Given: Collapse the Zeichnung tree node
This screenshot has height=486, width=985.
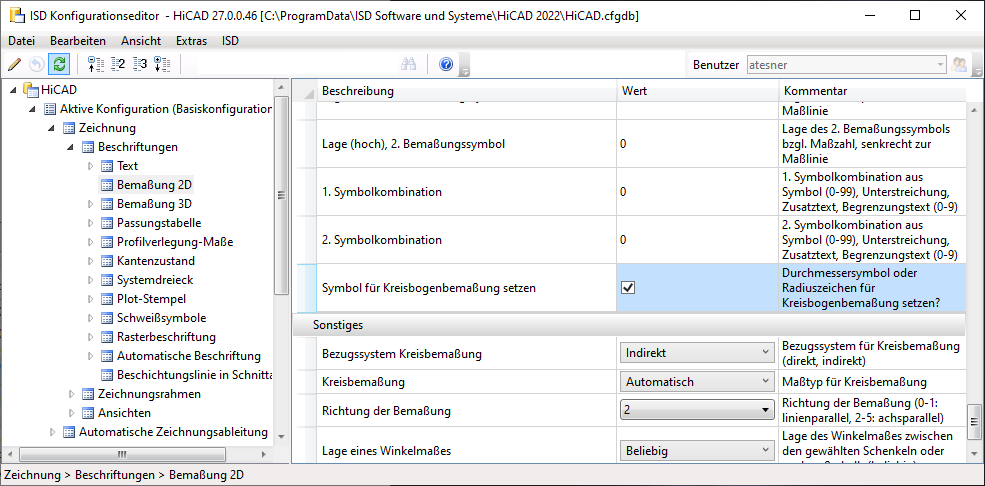Looking at the screenshot, I should (52, 128).
